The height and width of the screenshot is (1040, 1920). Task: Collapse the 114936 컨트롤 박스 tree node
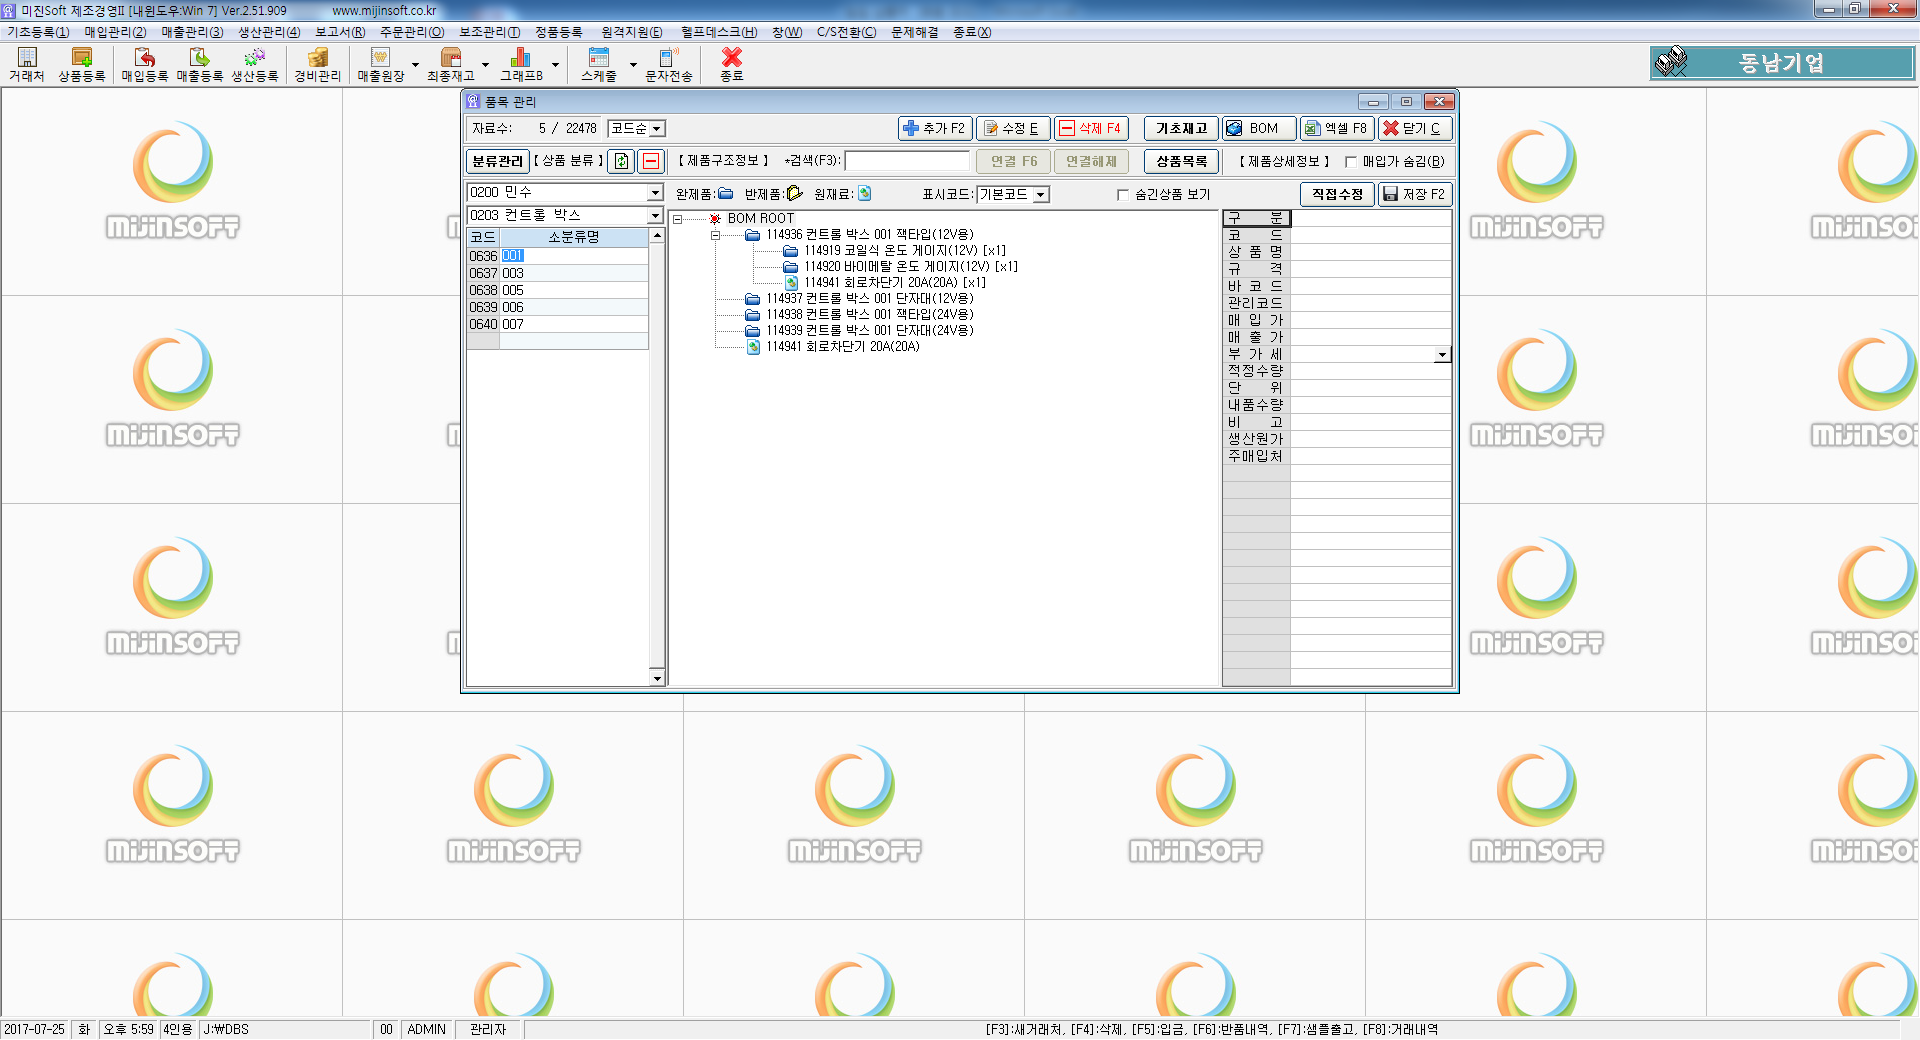click(716, 235)
